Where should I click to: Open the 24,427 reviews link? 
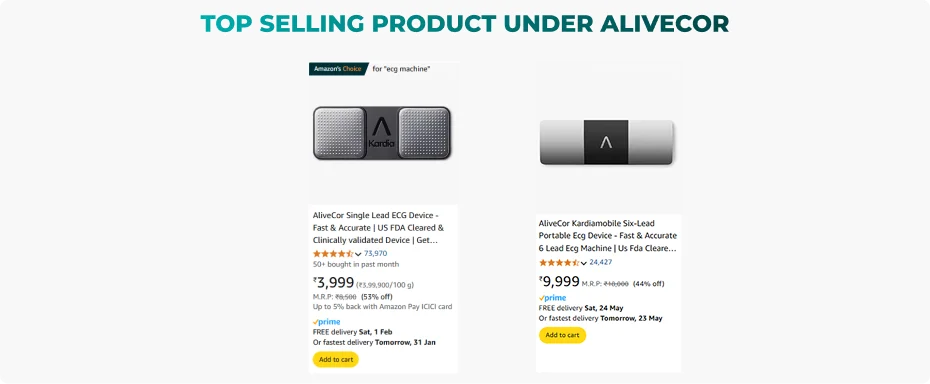(601, 262)
